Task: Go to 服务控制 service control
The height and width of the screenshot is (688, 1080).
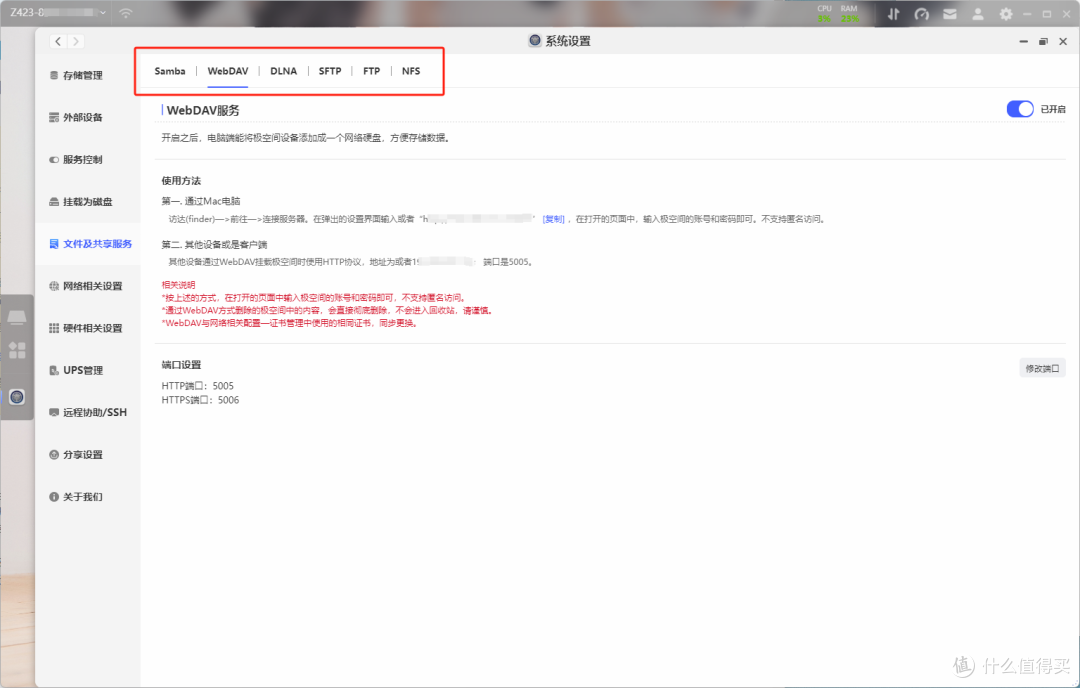Action: pyautogui.click(x=76, y=159)
